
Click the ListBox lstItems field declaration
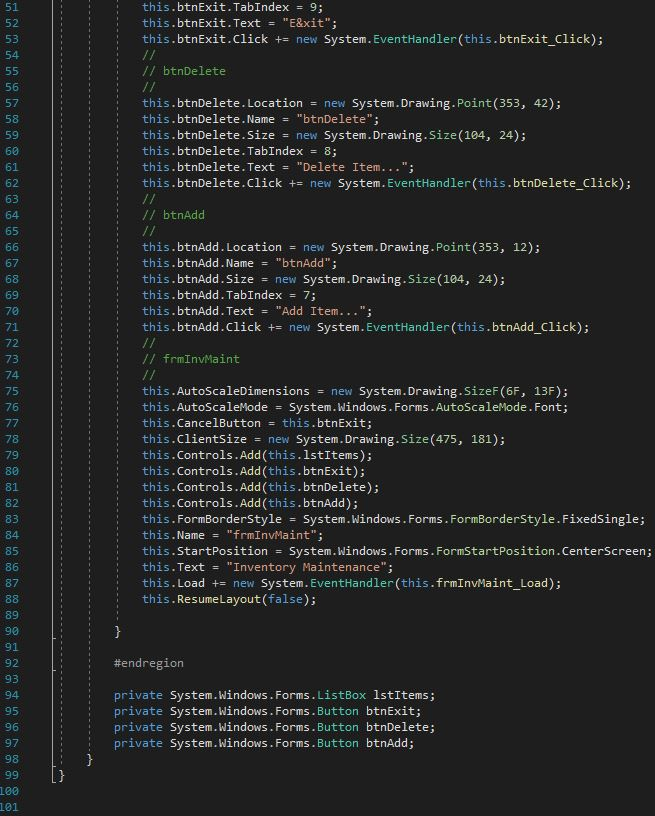click(x=275, y=696)
